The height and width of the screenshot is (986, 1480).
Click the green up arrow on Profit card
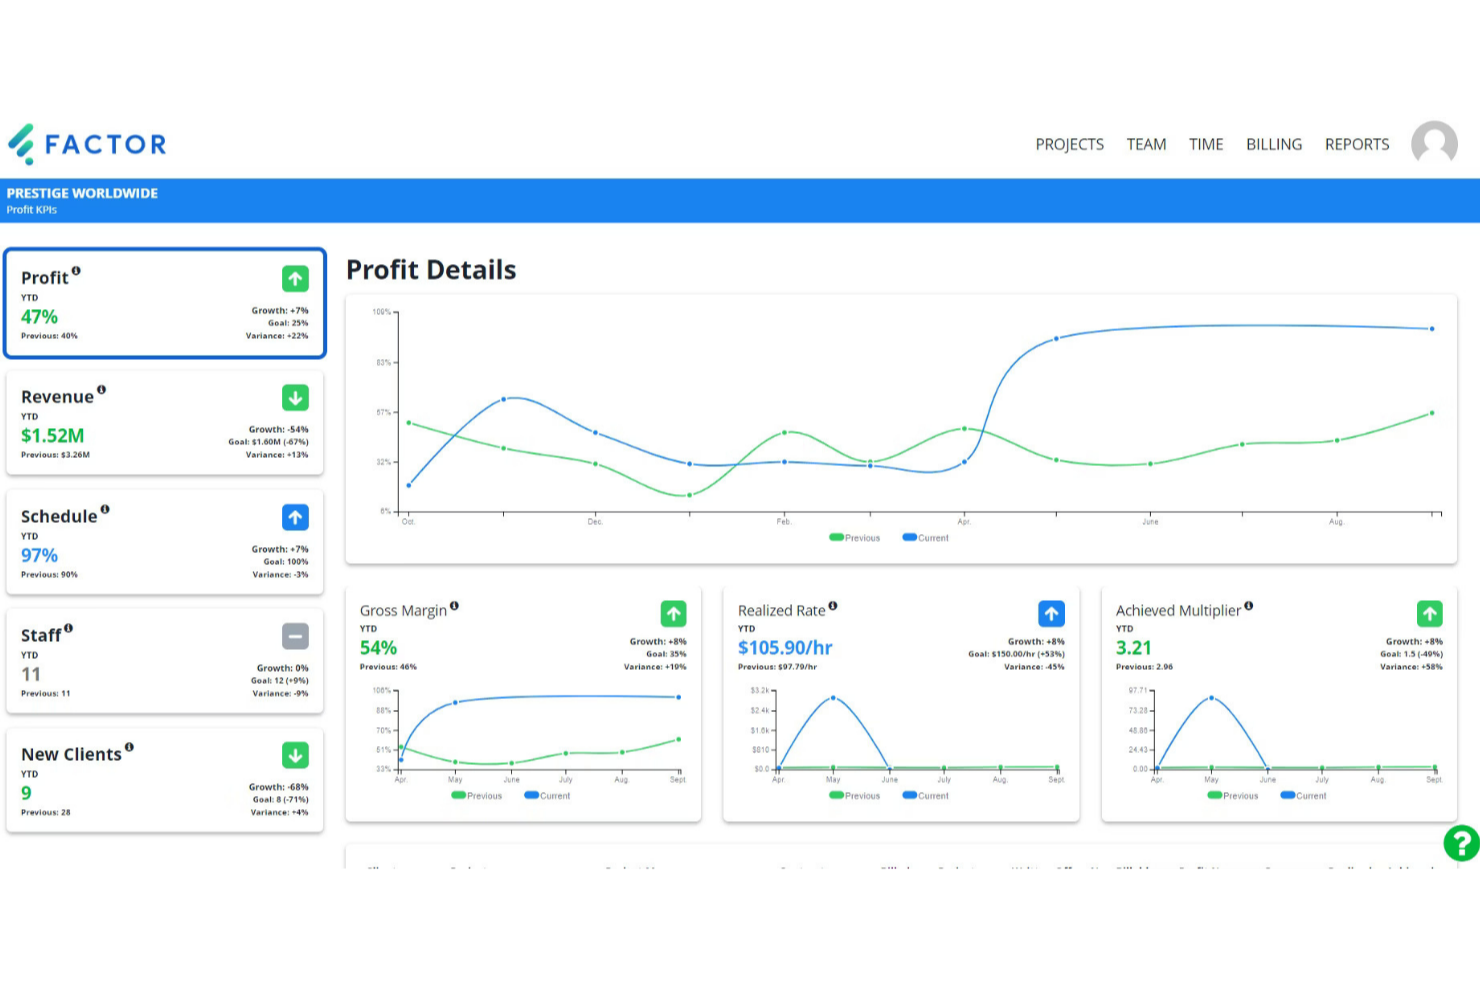(295, 278)
